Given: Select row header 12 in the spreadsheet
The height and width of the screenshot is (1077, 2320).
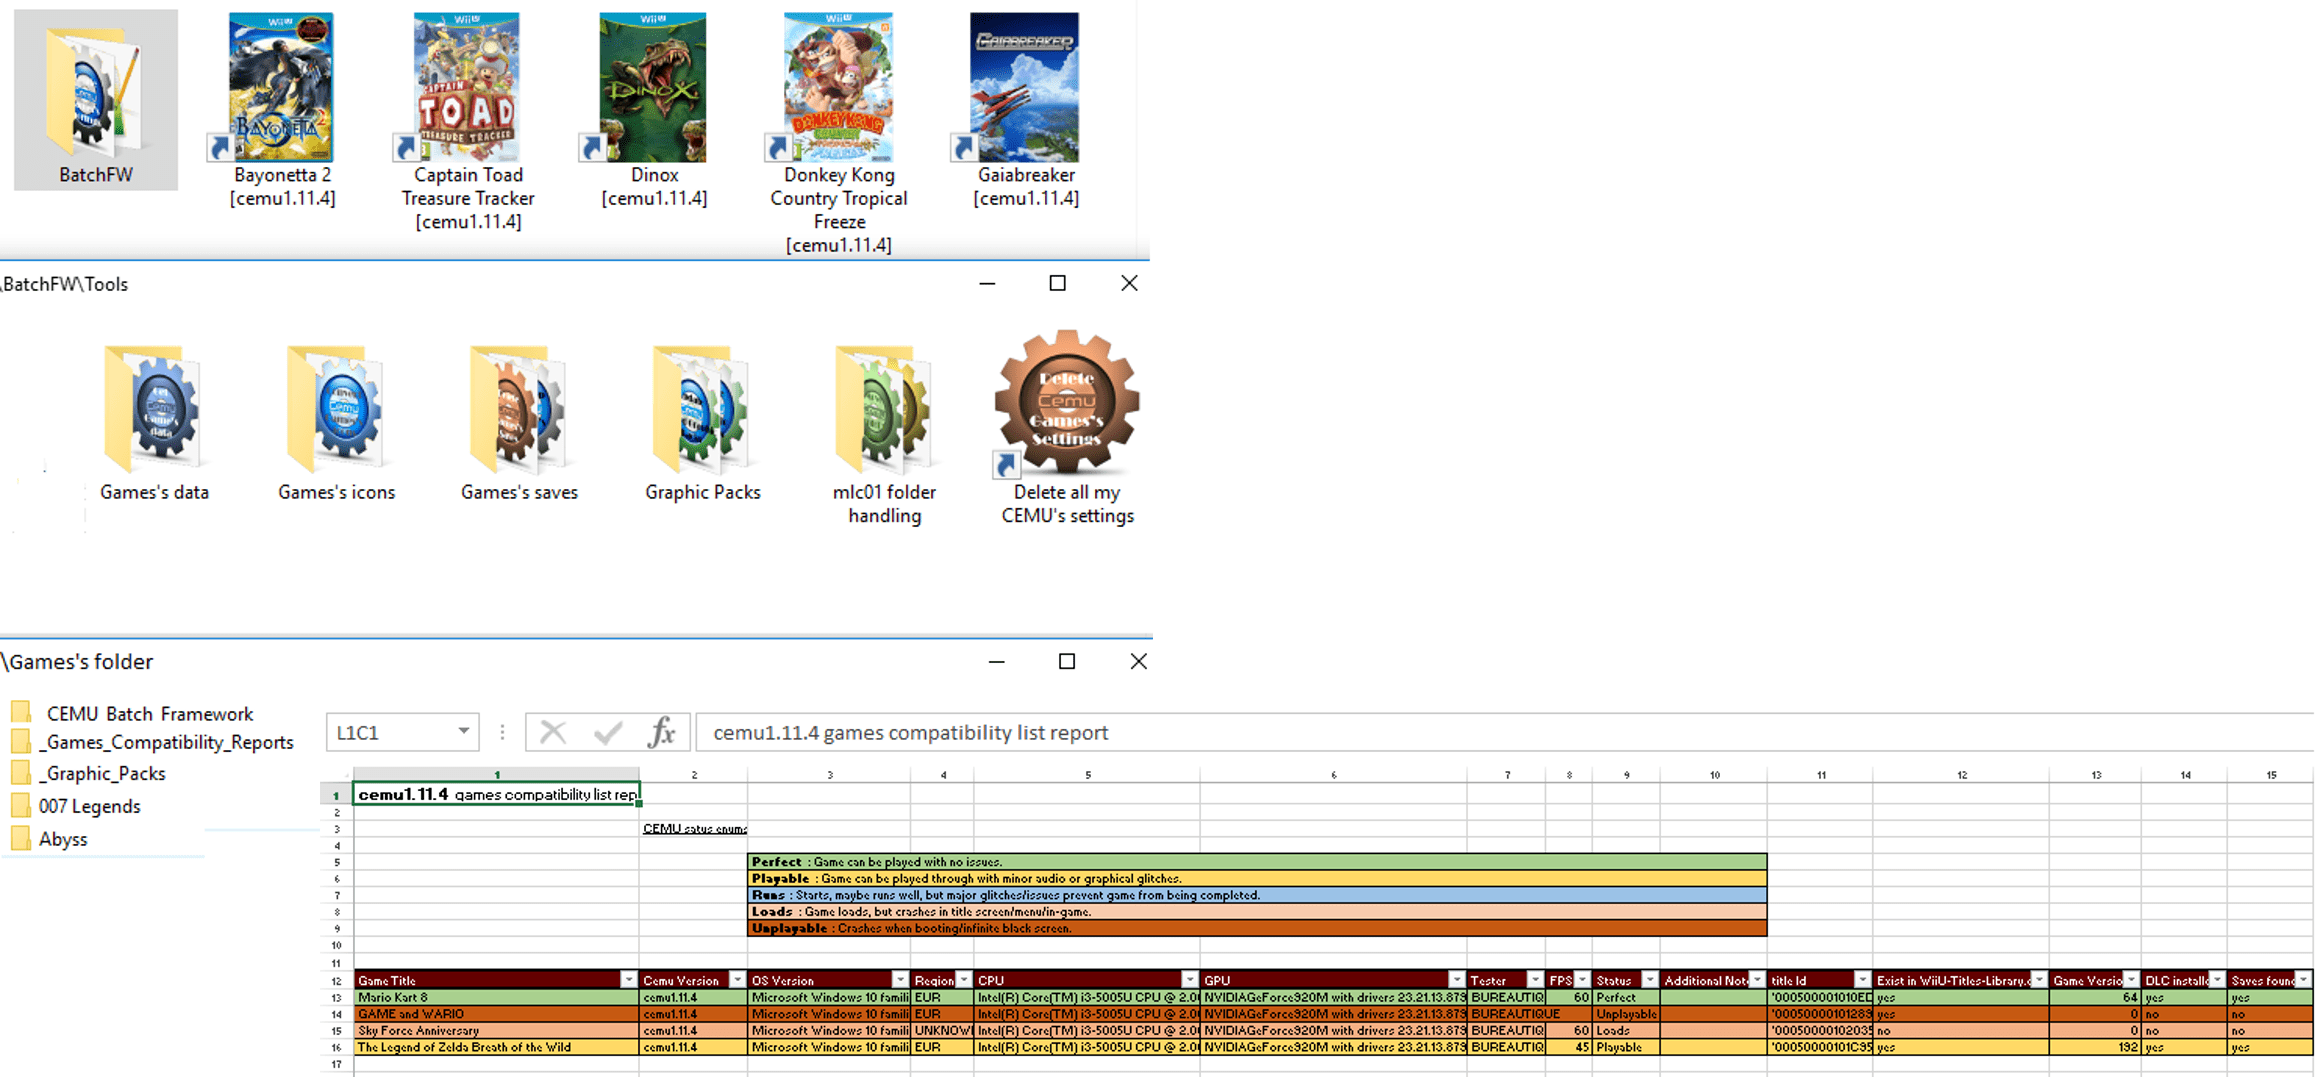Looking at the screenshot, I should tap(336, 981).
